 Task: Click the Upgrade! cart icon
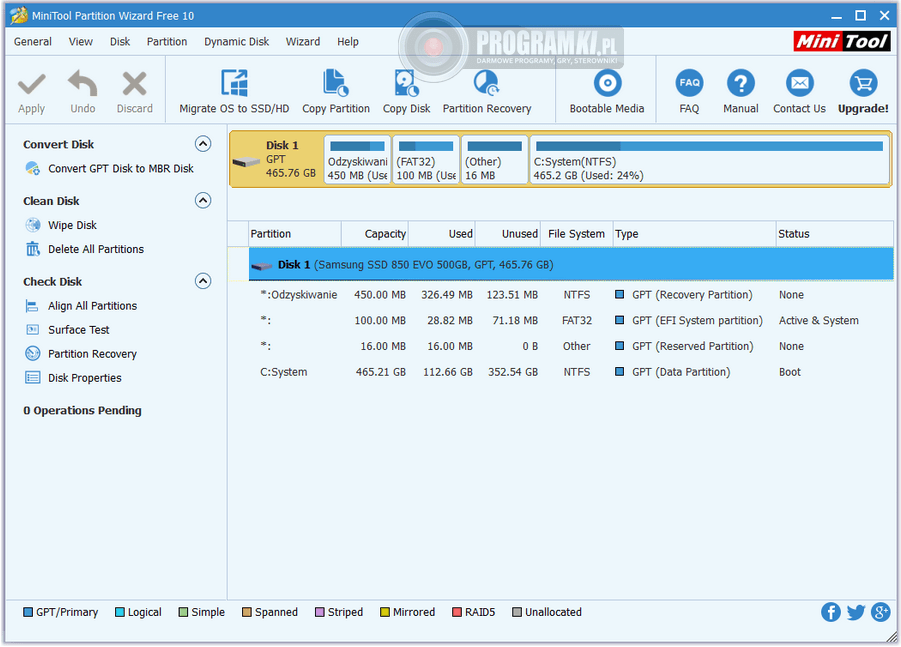pos(863,83)
